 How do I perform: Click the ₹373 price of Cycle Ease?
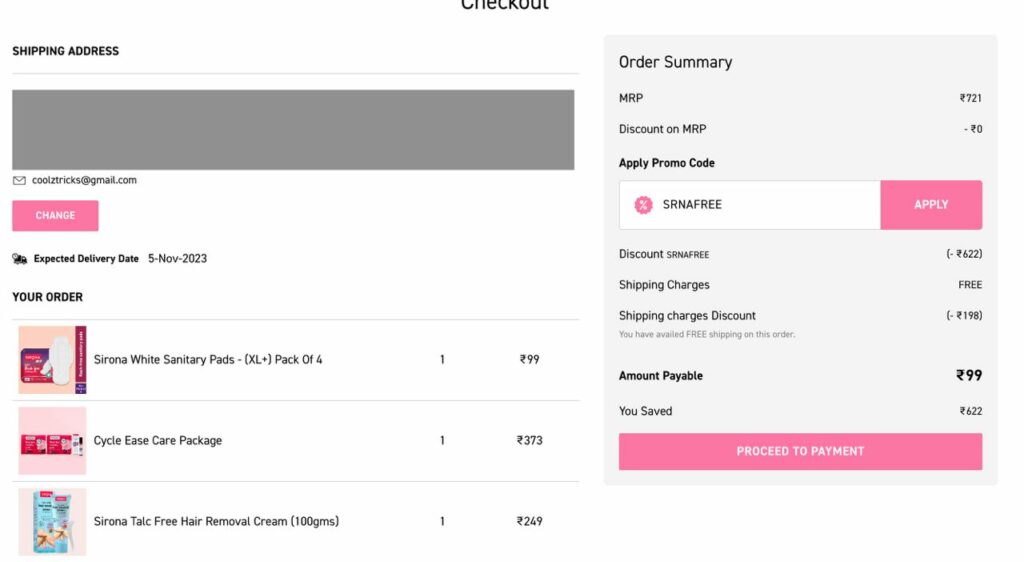pyautogui.click(x=530, y=441)
